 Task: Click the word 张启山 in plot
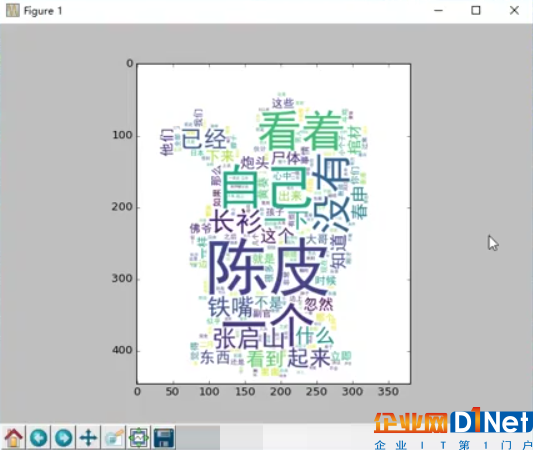[250, 338]
